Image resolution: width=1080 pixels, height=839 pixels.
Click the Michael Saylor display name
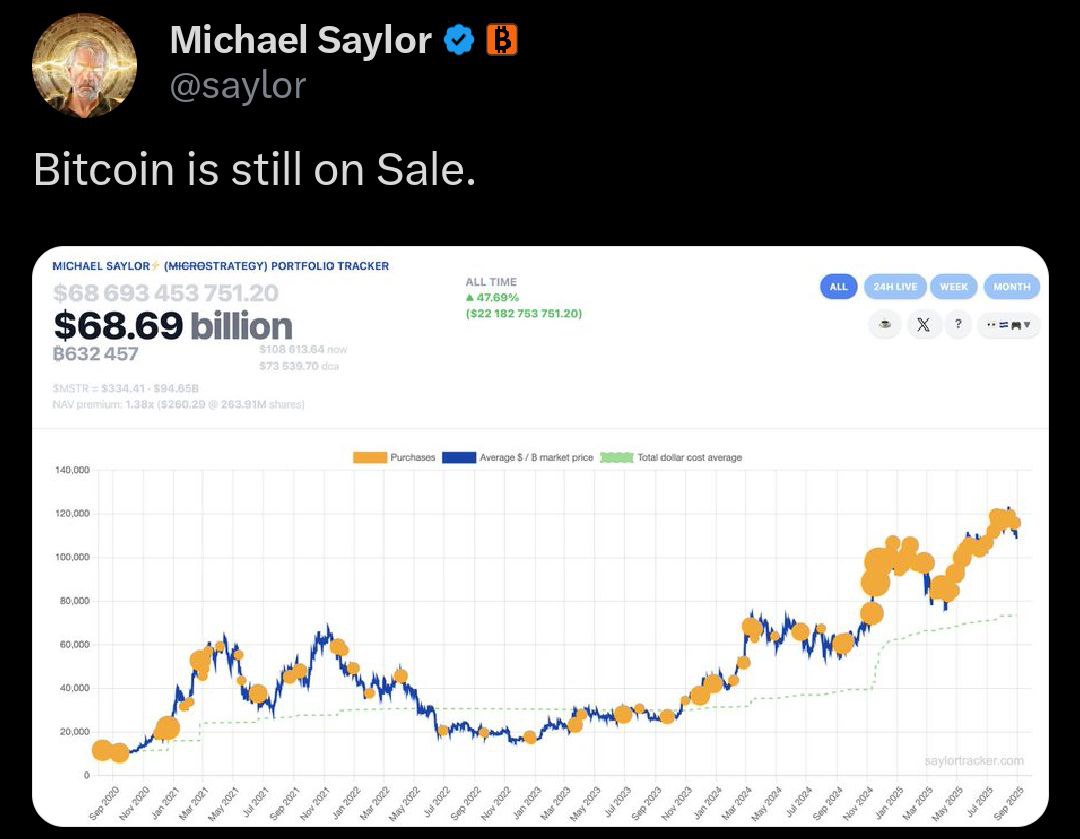pyautogui.click(x=300, y=40)
